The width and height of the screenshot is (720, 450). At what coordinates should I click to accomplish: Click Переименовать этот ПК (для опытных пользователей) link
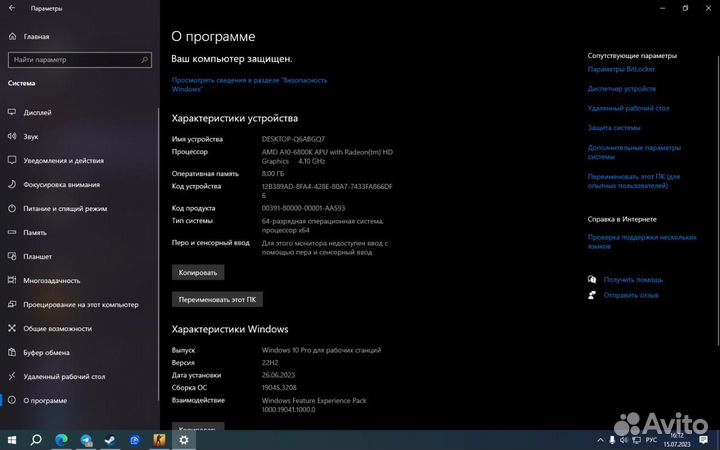click(x=634, y=181)
